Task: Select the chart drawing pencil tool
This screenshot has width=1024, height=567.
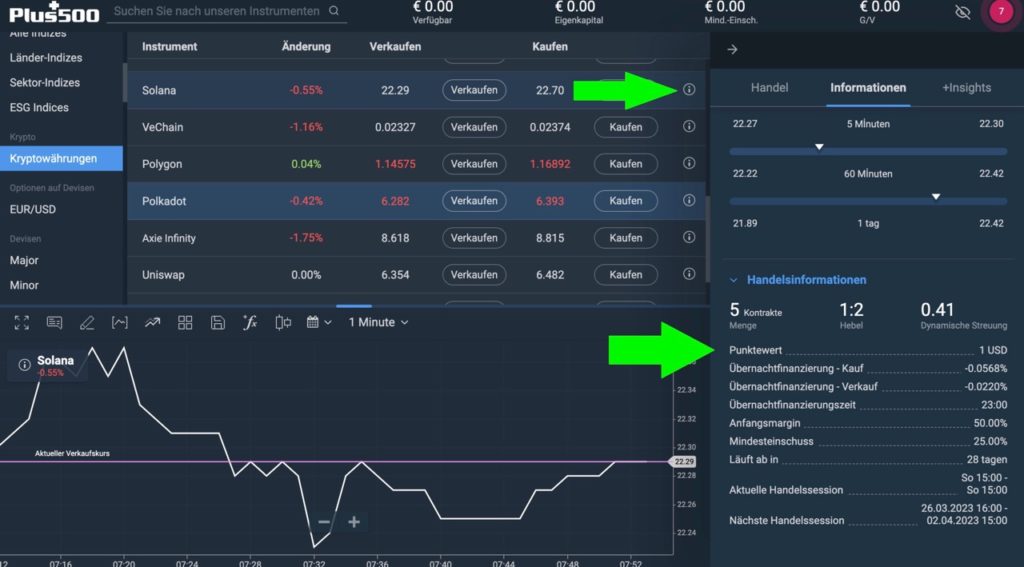Action: (87, 322)
